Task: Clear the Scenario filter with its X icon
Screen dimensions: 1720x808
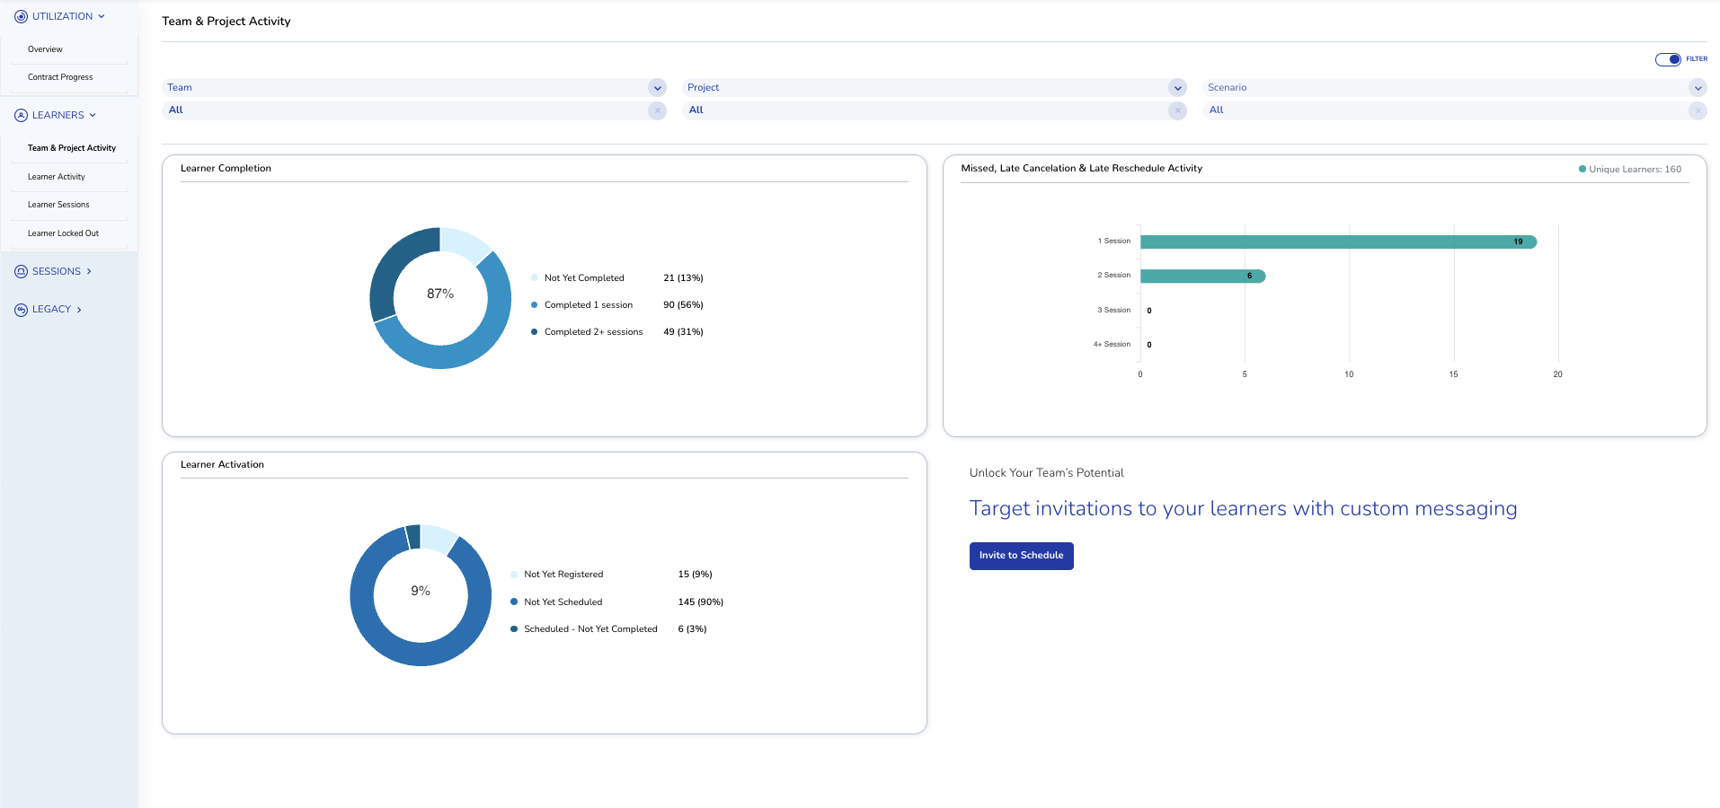Action: pos(1697,111)
